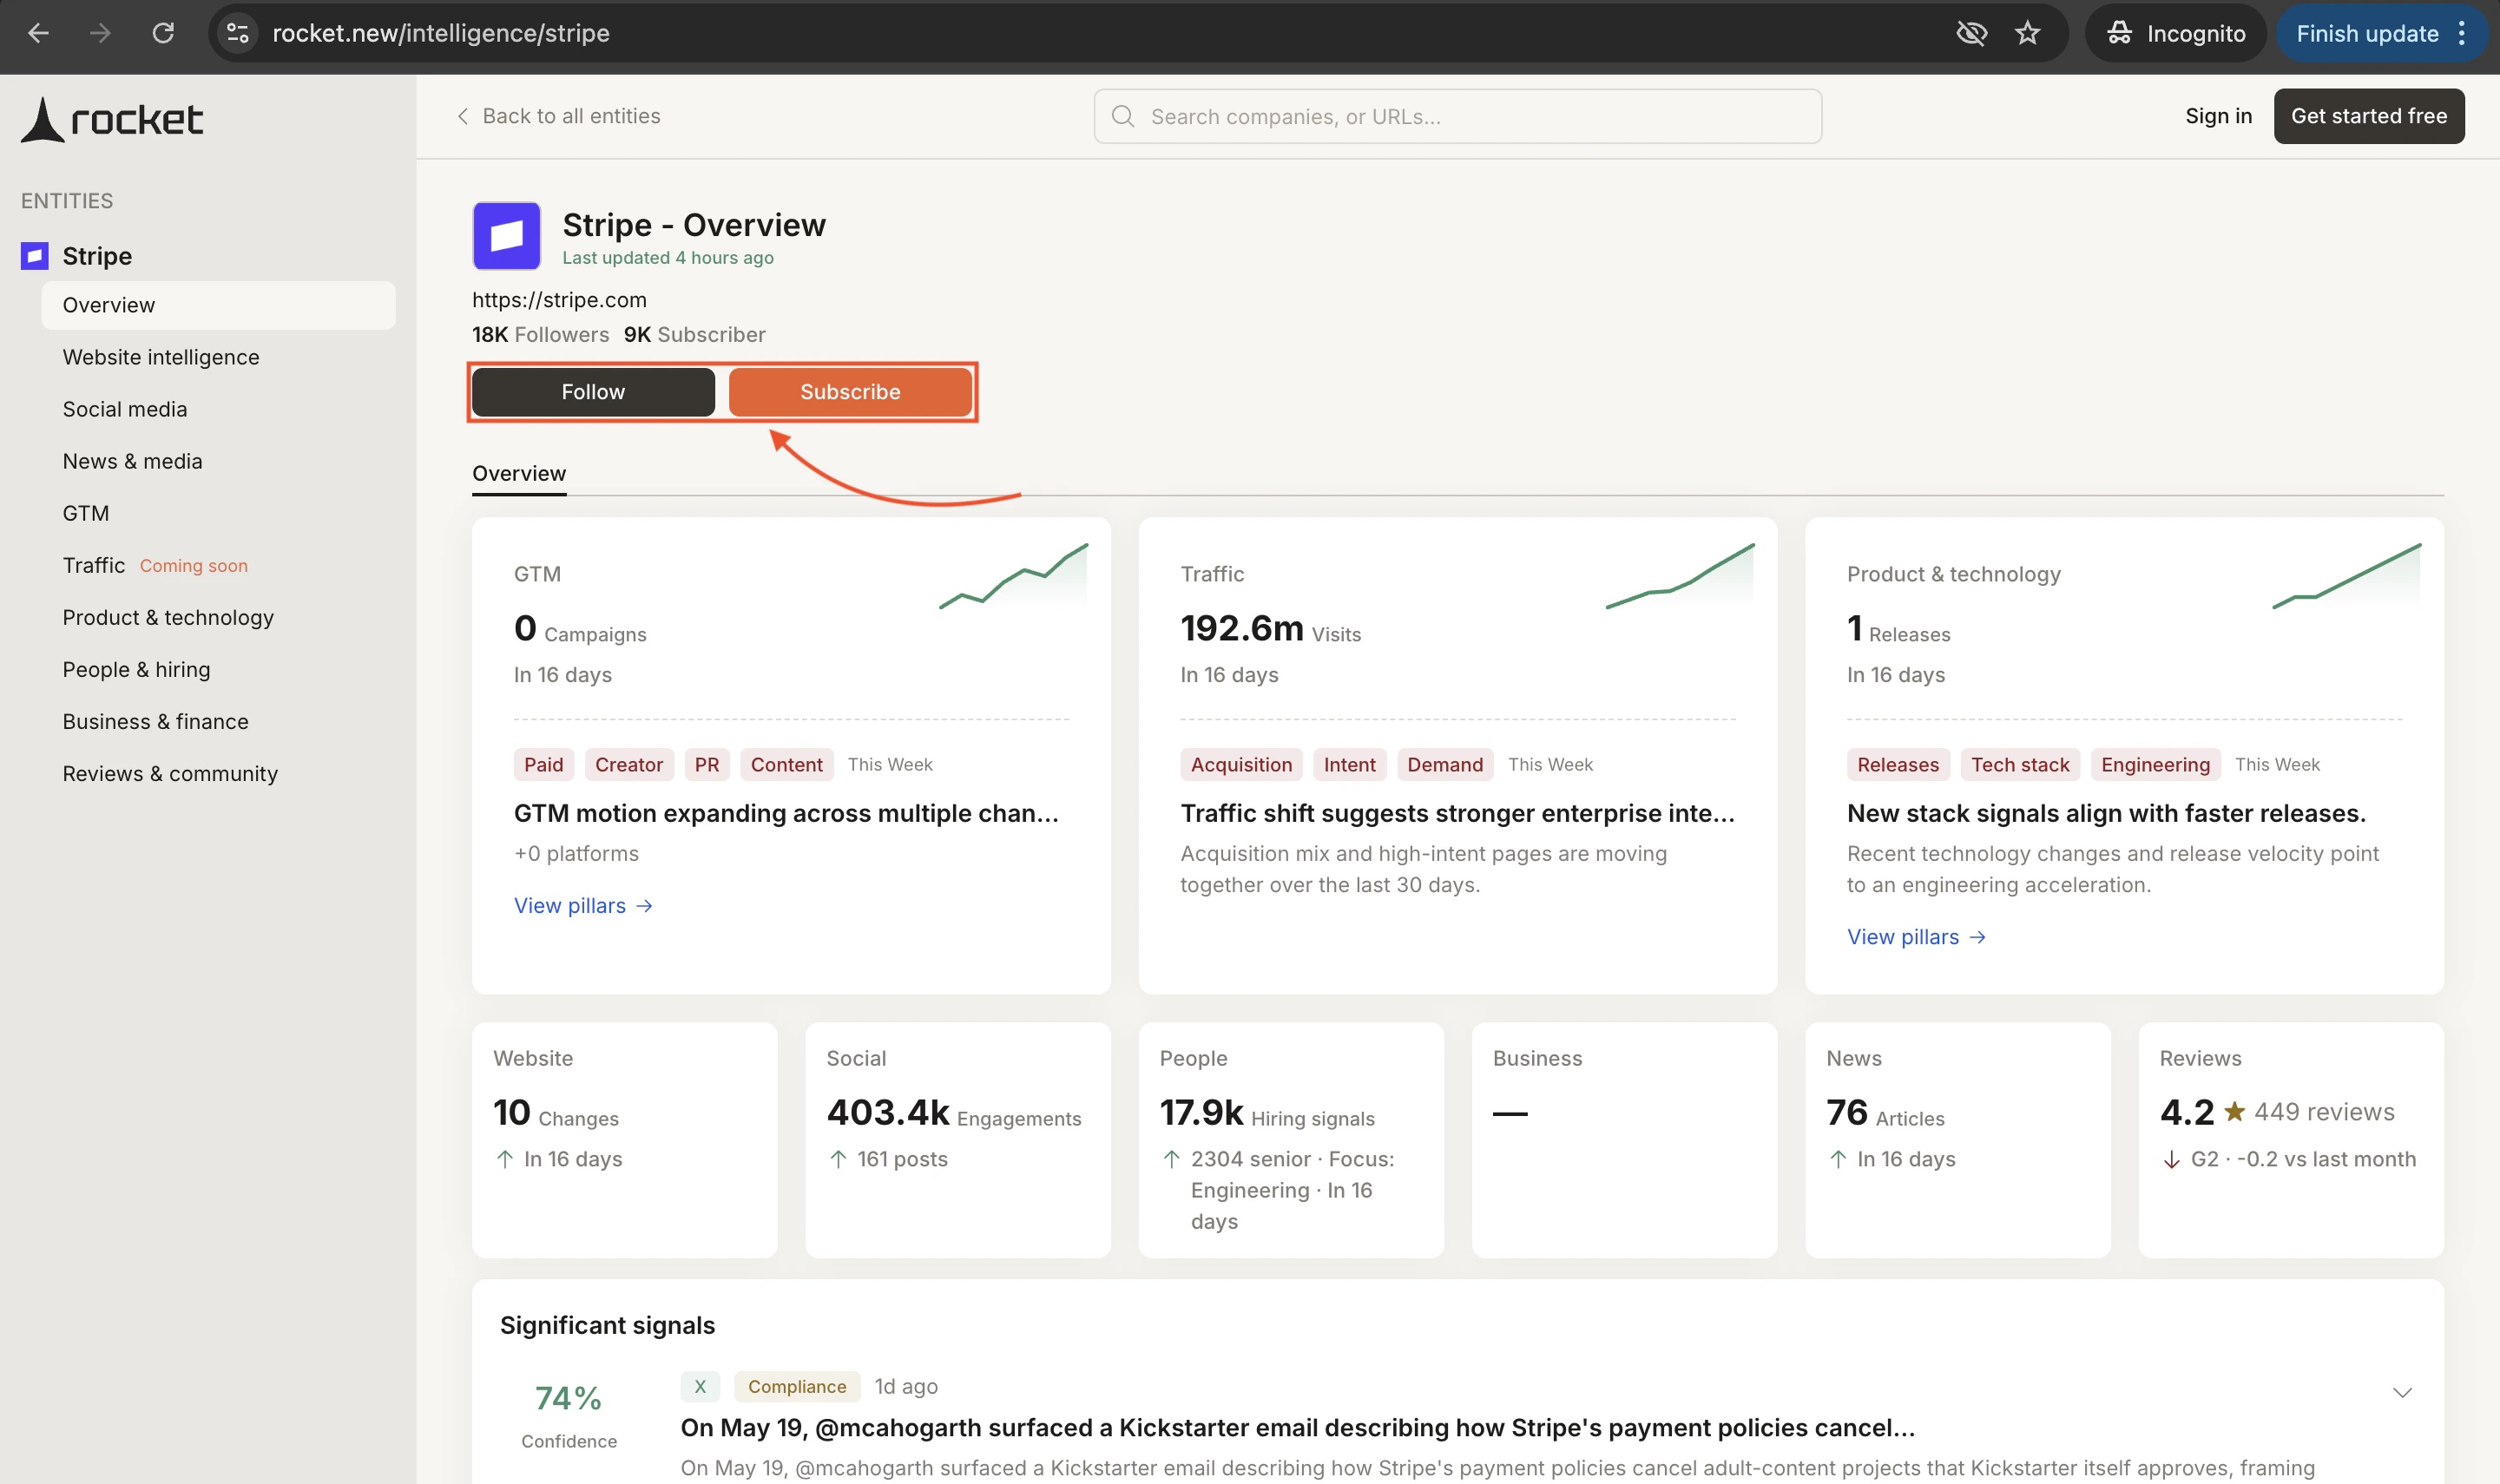Image resolution: width=2500 pixels, height=1484 pixels.
Task: Open Website intelligence in sidebar
Action: [161, 357]
